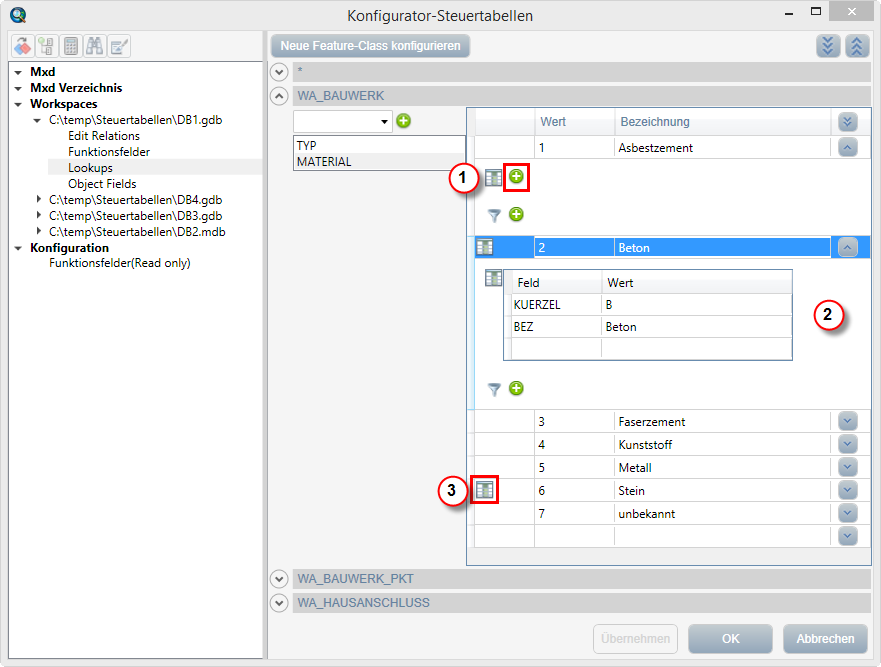Image resolution: width=881 pixels, height=667 pixels.
Task: Select MATERIAL in the field list
Action: tap(324, 161)
